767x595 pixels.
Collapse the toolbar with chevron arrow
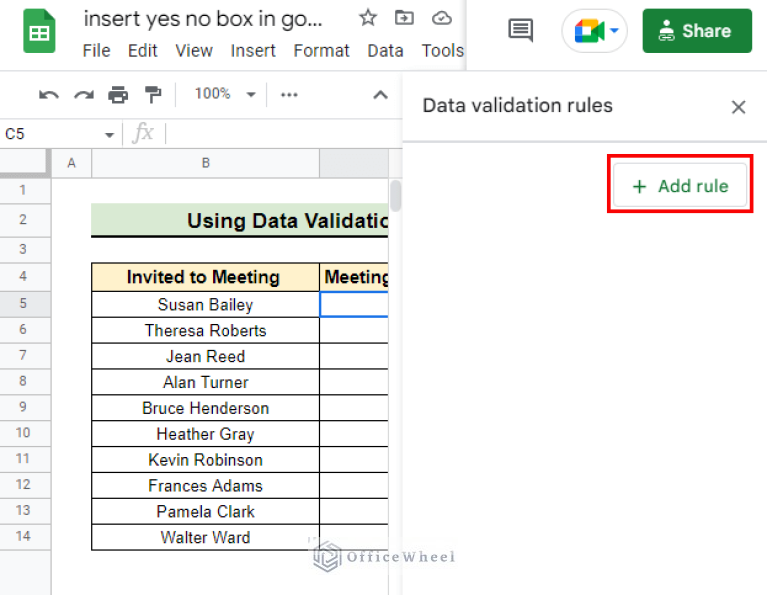380,95
